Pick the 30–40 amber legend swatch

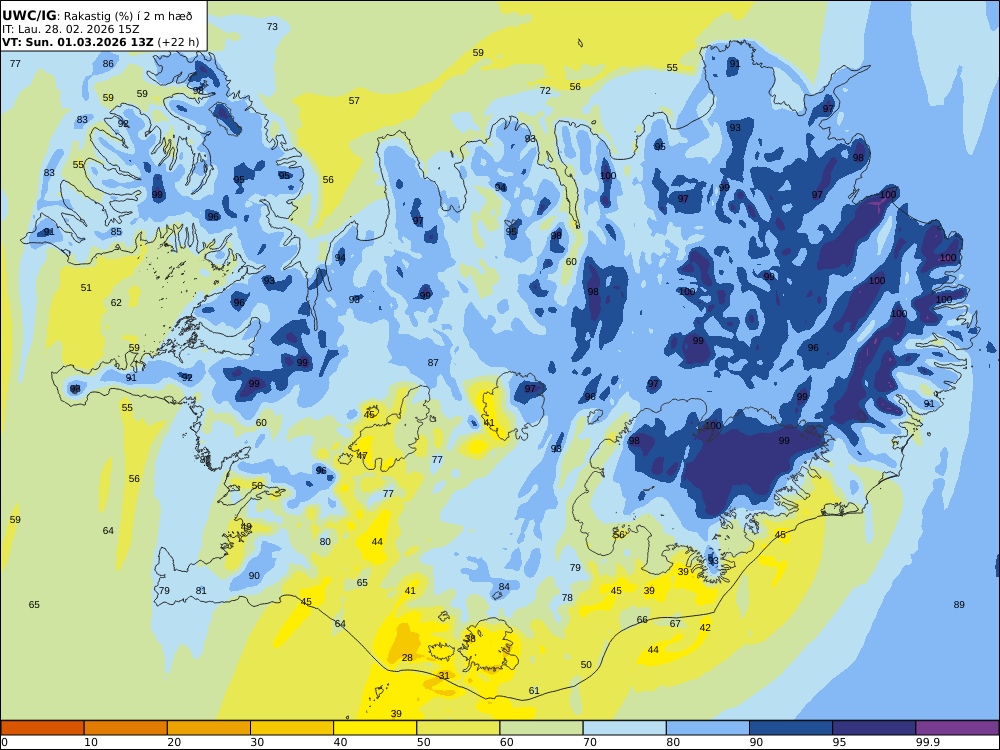tap(292, 728)
